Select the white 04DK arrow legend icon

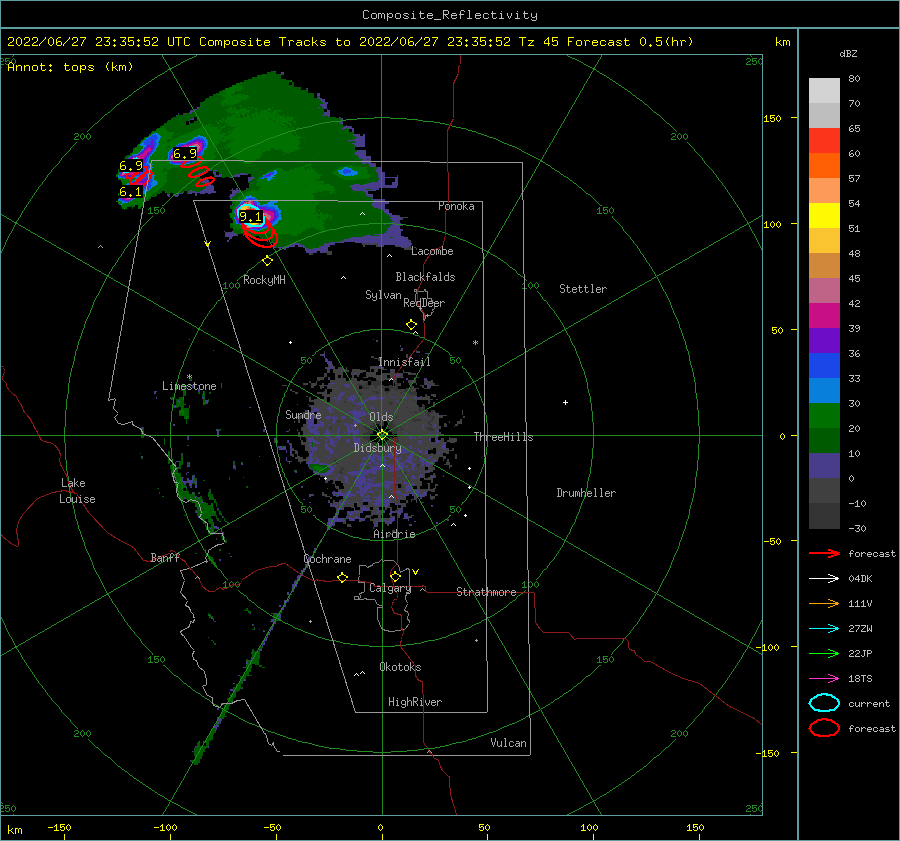[824, 579]
